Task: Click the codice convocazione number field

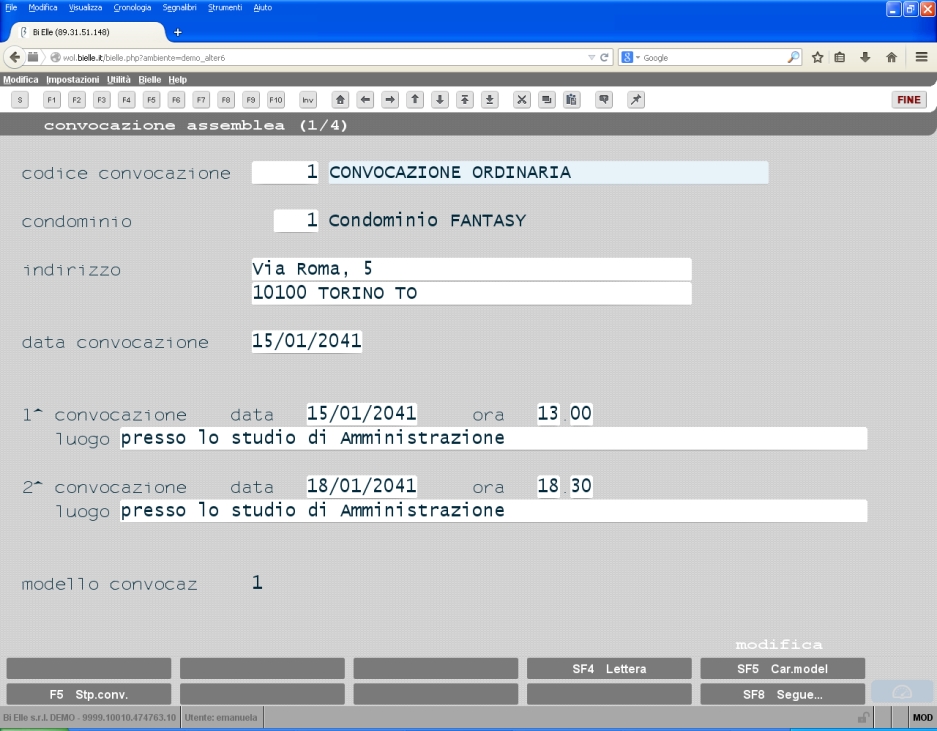Action: [x=285, y=173]
